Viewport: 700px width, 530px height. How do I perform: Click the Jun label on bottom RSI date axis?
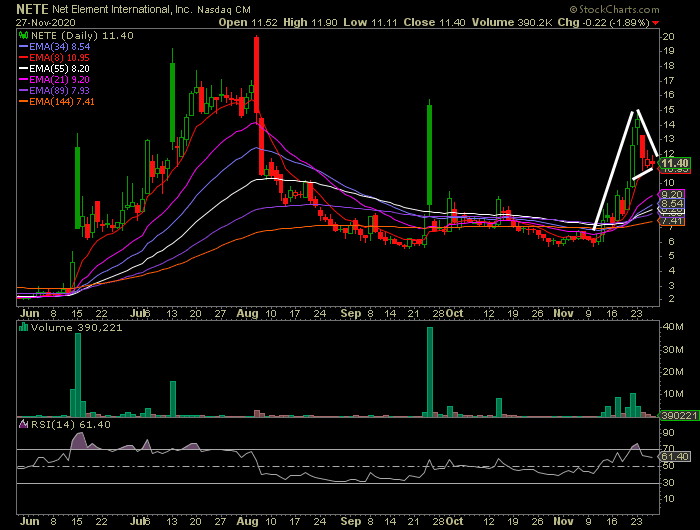(29, 522)
